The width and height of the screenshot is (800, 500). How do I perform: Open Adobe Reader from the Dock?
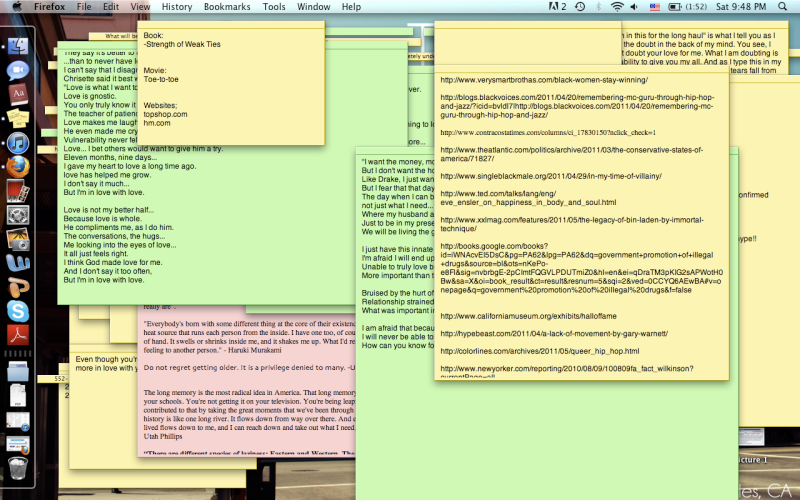coord(18,335)
